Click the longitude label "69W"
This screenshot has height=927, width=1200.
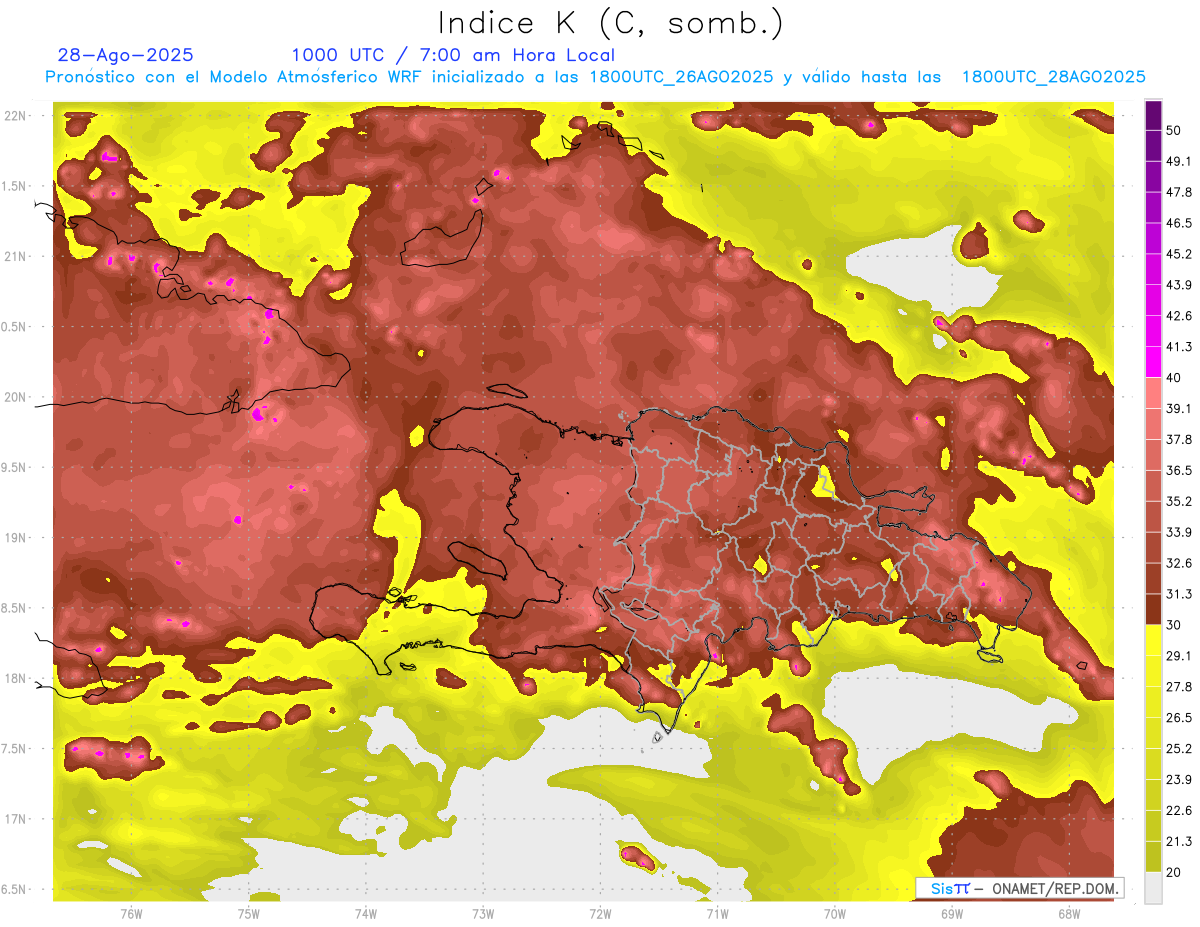coord(952,913)
